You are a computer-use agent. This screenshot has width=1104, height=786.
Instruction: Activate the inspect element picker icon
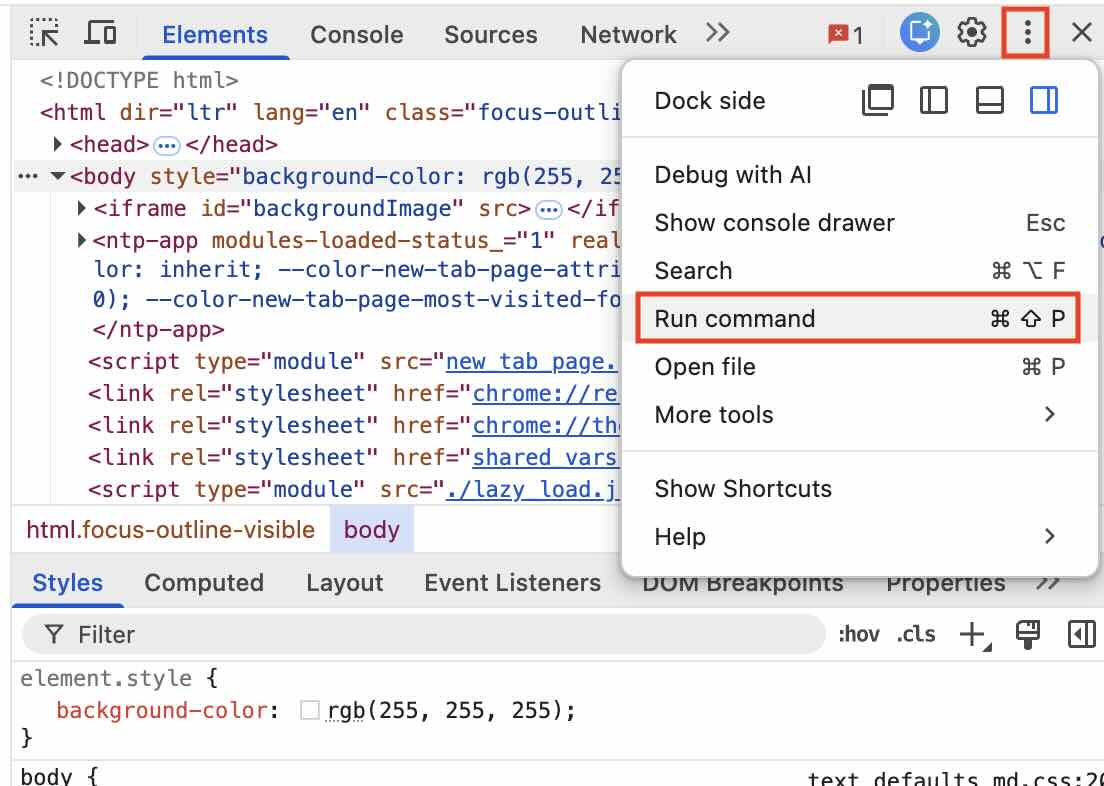pos(45,33)
